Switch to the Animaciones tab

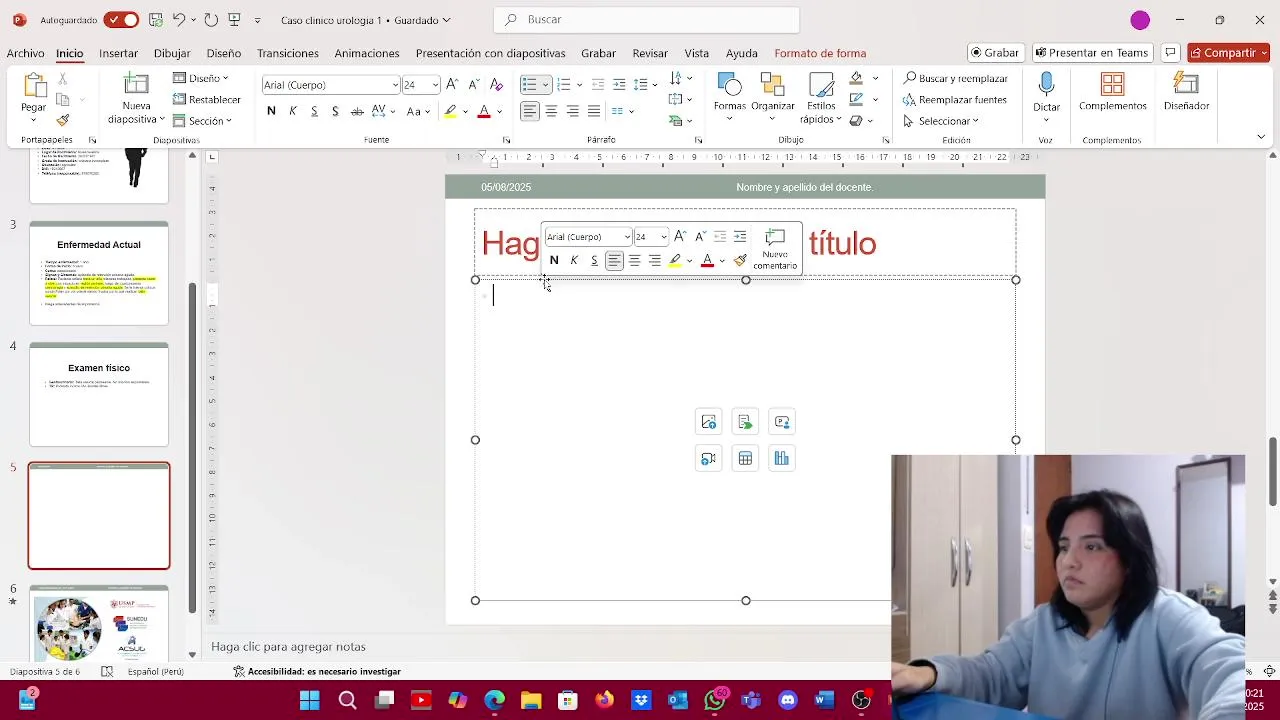366,53
